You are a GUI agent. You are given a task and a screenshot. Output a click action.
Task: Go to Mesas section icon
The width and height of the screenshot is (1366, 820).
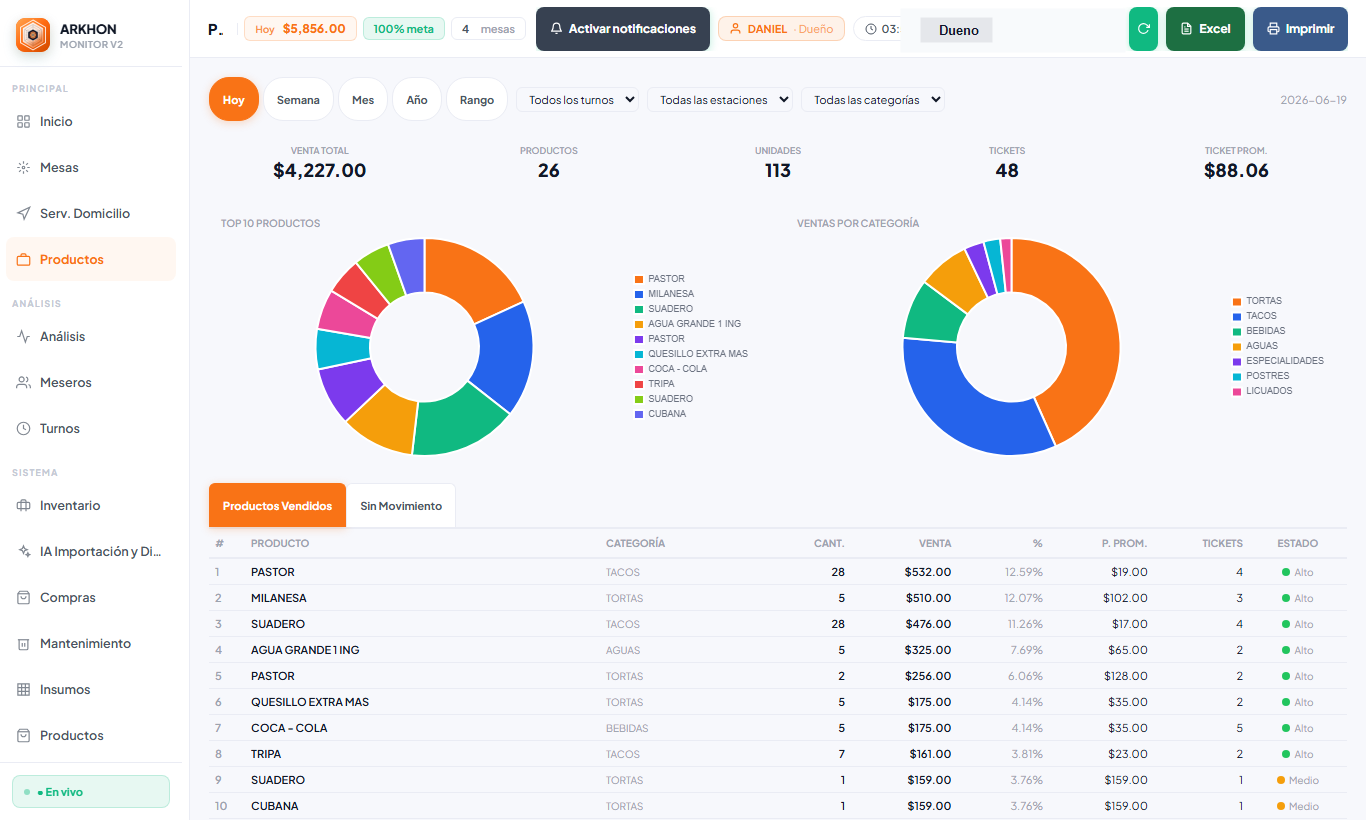pos(24,167)
